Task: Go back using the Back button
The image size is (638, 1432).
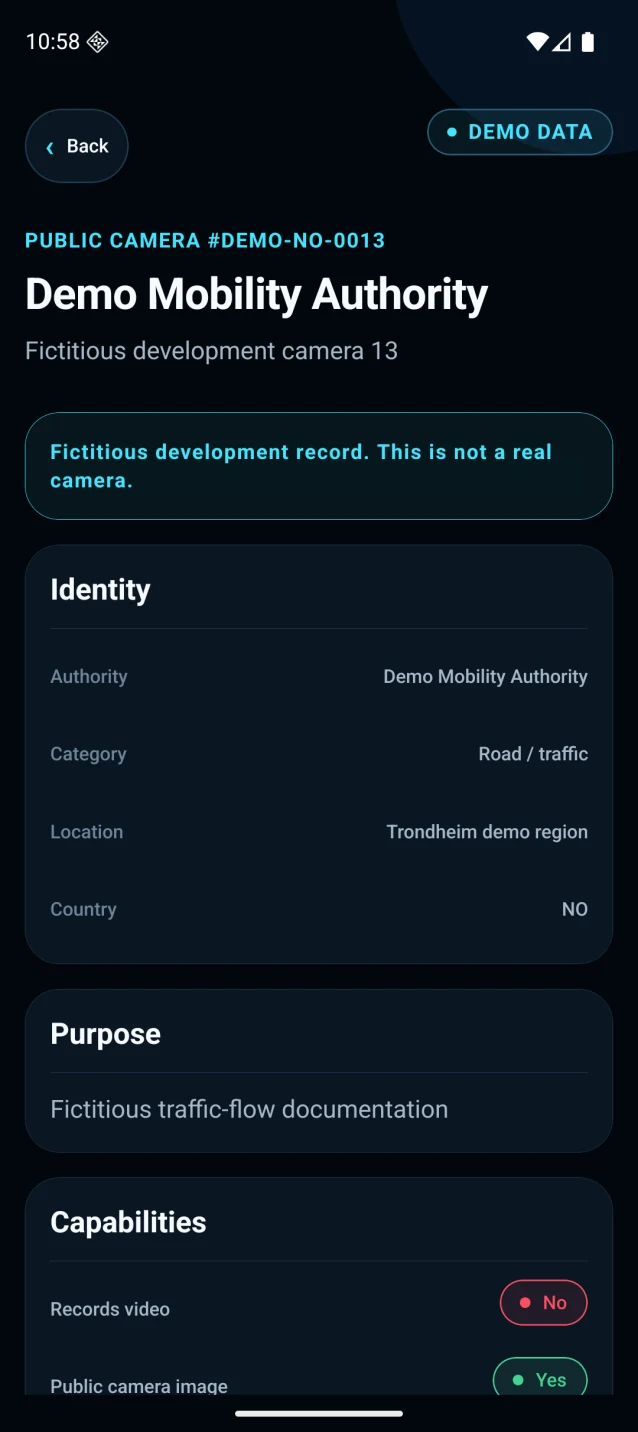Action: click(x=77, y=146)
